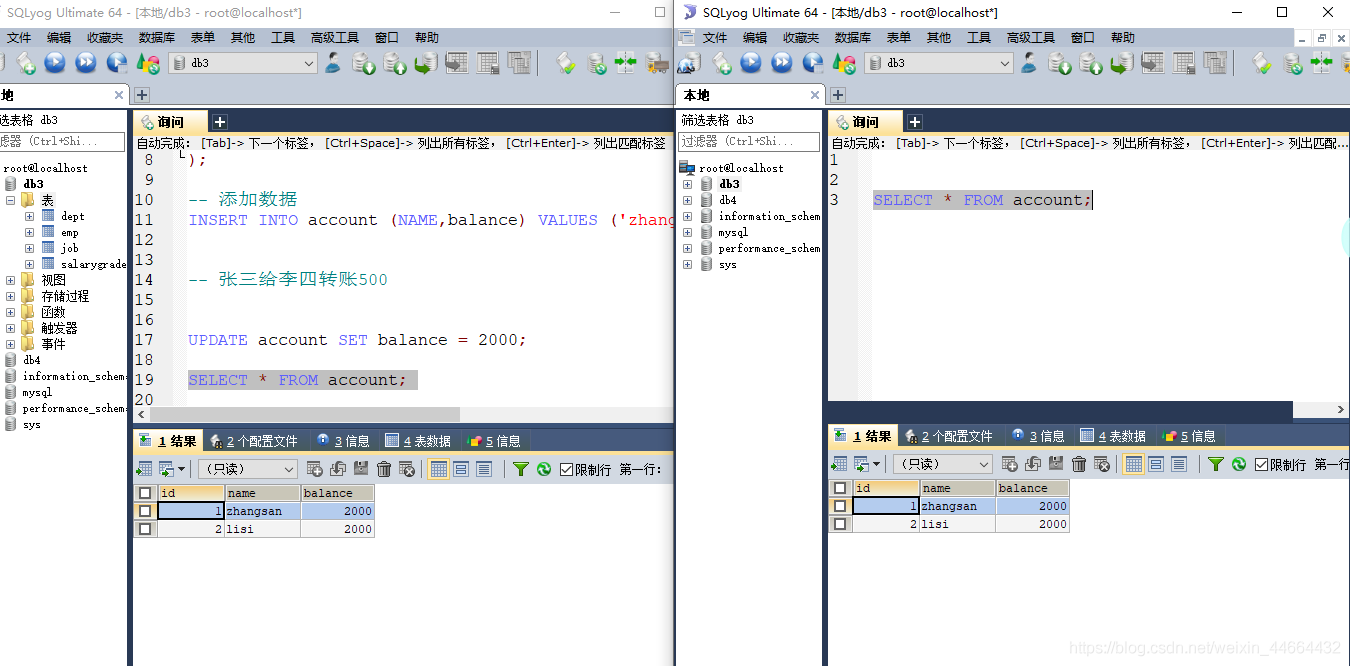Click Insert new row icon in left result toolbar

[x=314, y=469]
